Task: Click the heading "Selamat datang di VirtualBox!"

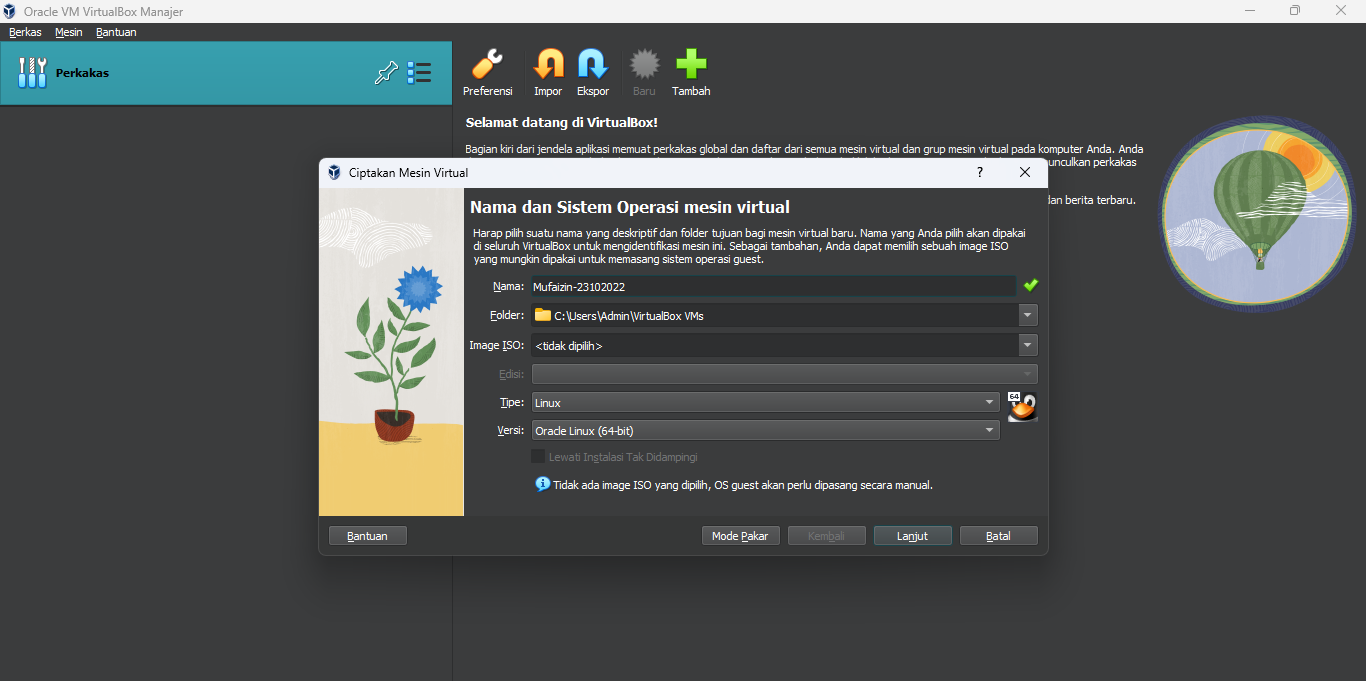Action: pyautogui.click(x=562, y=122)
